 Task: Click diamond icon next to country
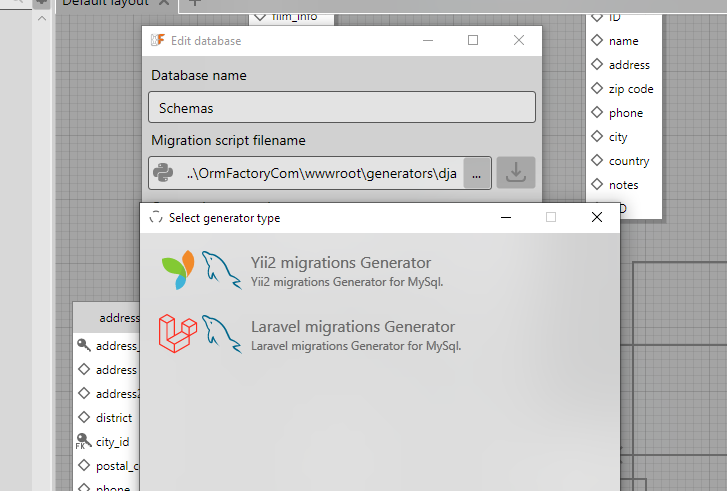click(x=597, y=160)
